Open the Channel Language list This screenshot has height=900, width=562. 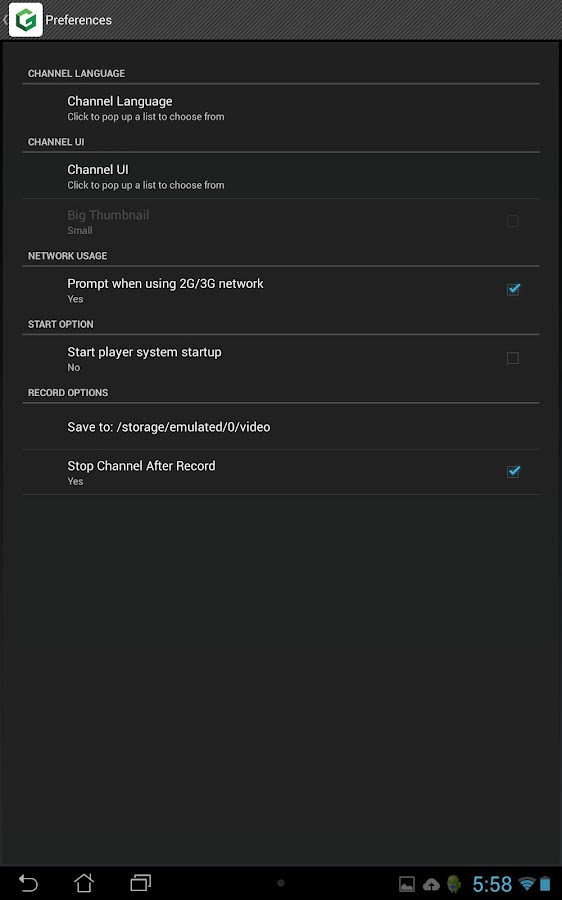(x=281, y=108)
